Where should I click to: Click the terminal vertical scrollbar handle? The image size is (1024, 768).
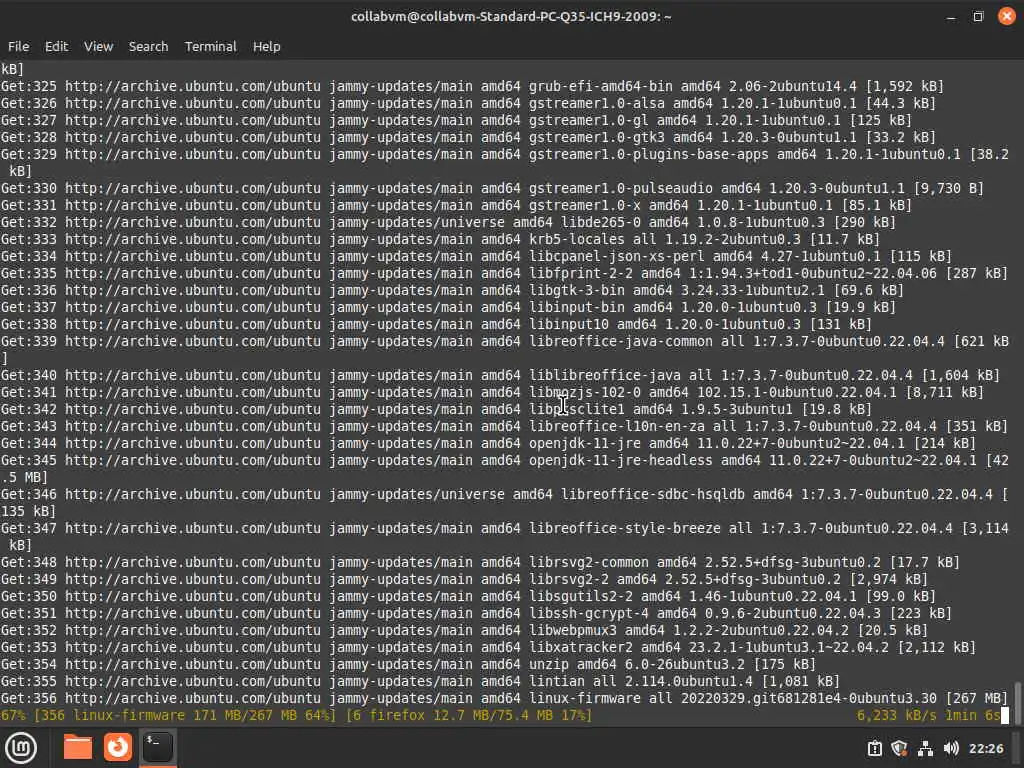click(1017, 701)
